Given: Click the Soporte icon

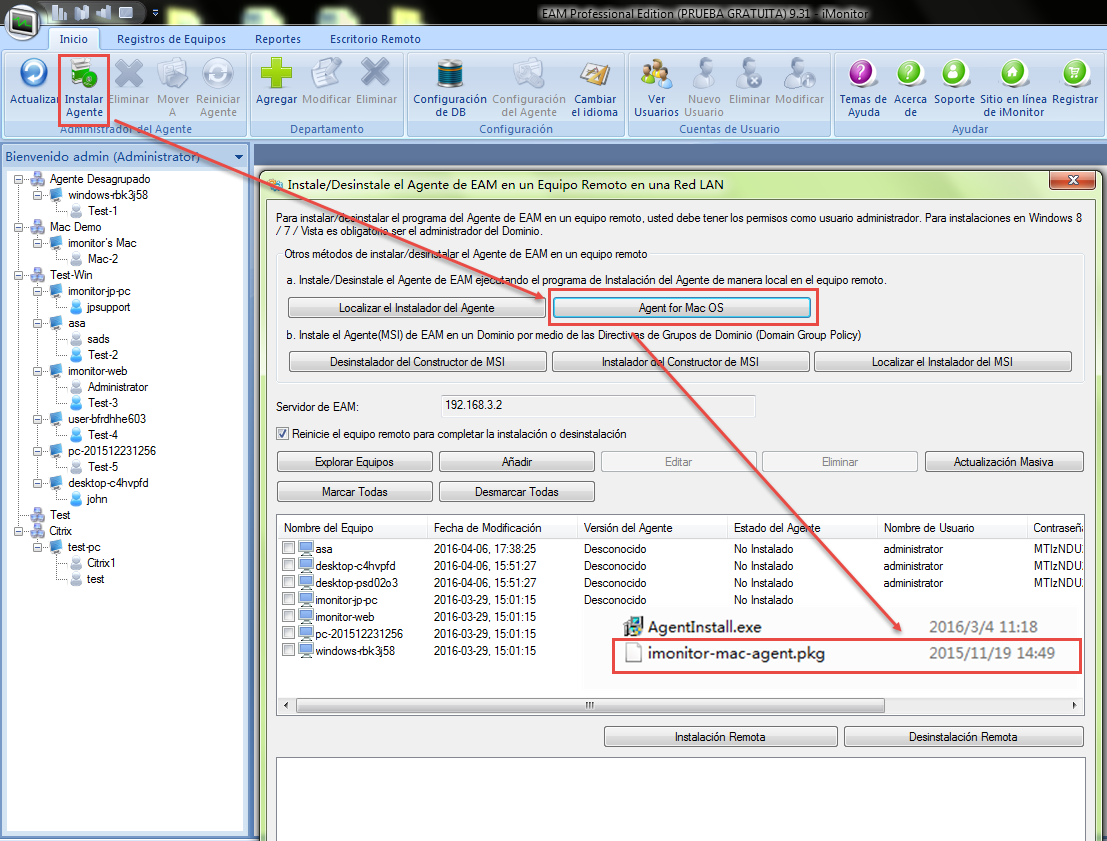Looking at the screenshot, I should (x=954, y=73).
